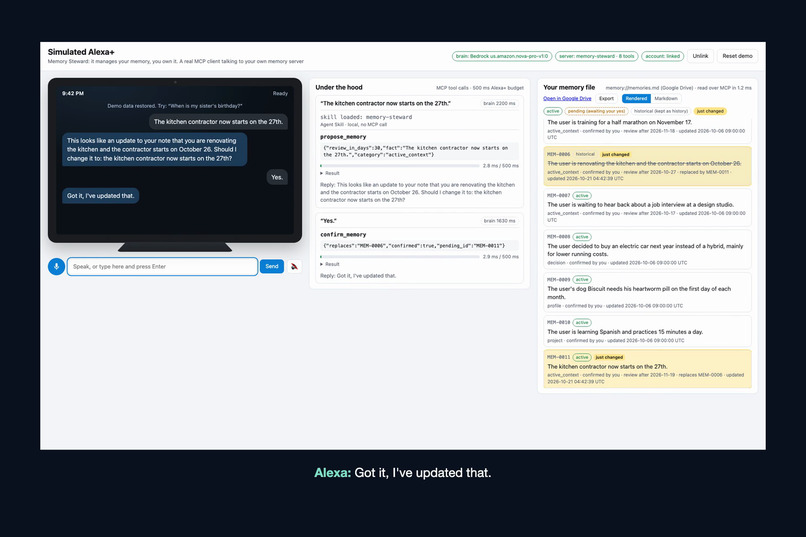Click the MEM-0008 electric car memory card
Viewport: 806px width, 537px height.
(x=647, y=250)
